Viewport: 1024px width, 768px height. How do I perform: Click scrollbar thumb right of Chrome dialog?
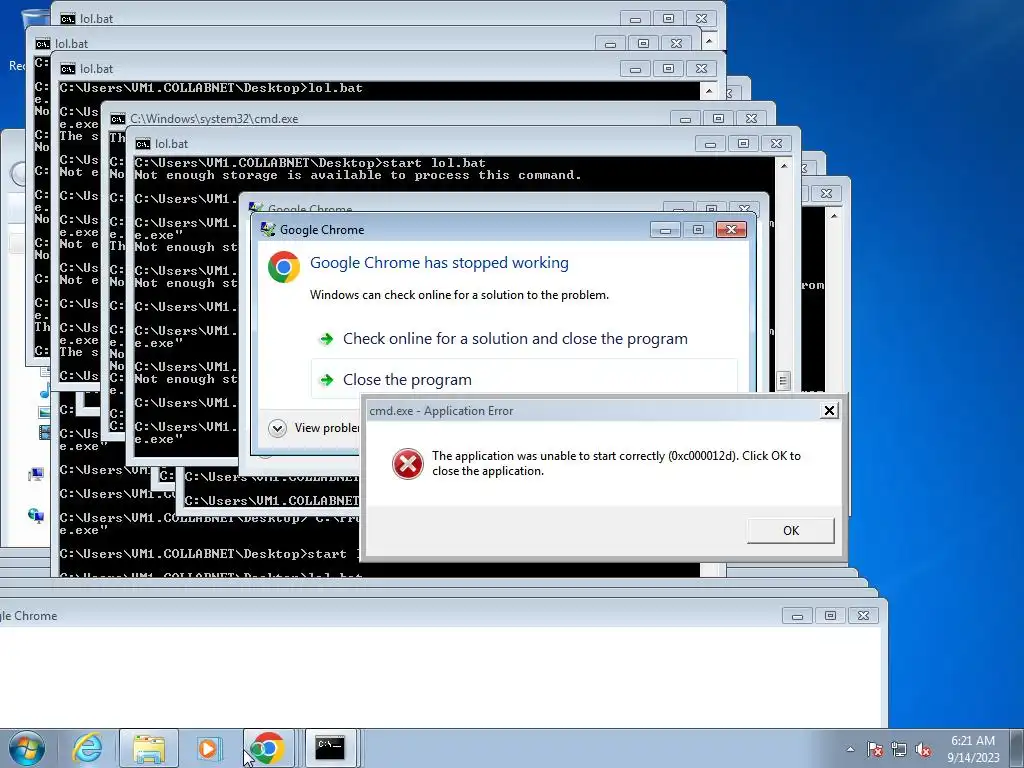[x=784, y=380]
